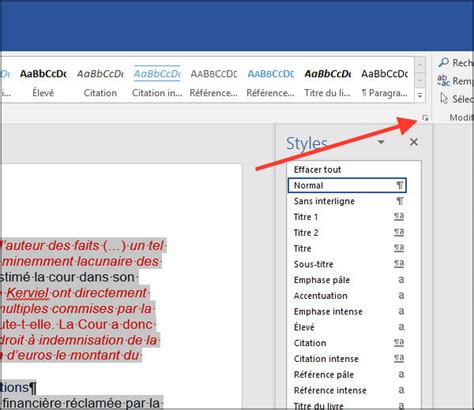The height and width of the screenshot is (410, 474).
Task: Open the Rechercher search tool
Action: tap(456, 62)
